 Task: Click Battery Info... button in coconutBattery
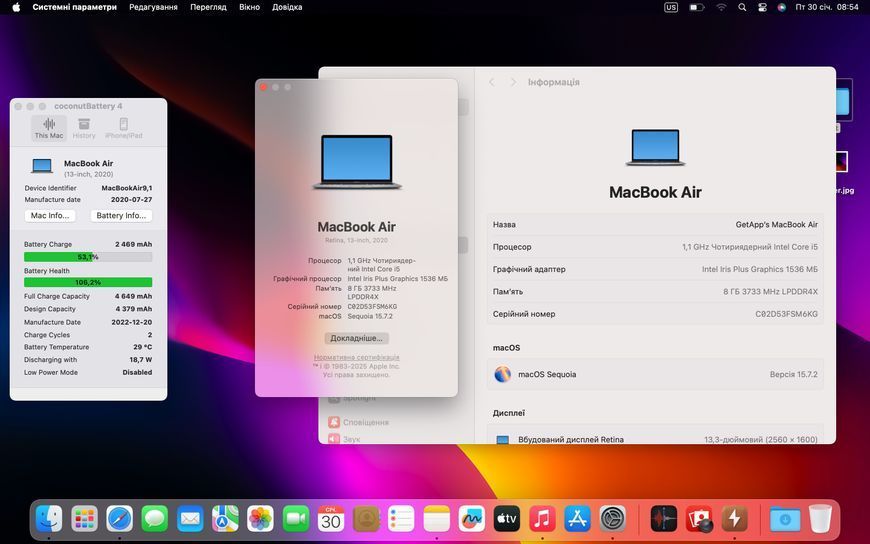(121, 215)
